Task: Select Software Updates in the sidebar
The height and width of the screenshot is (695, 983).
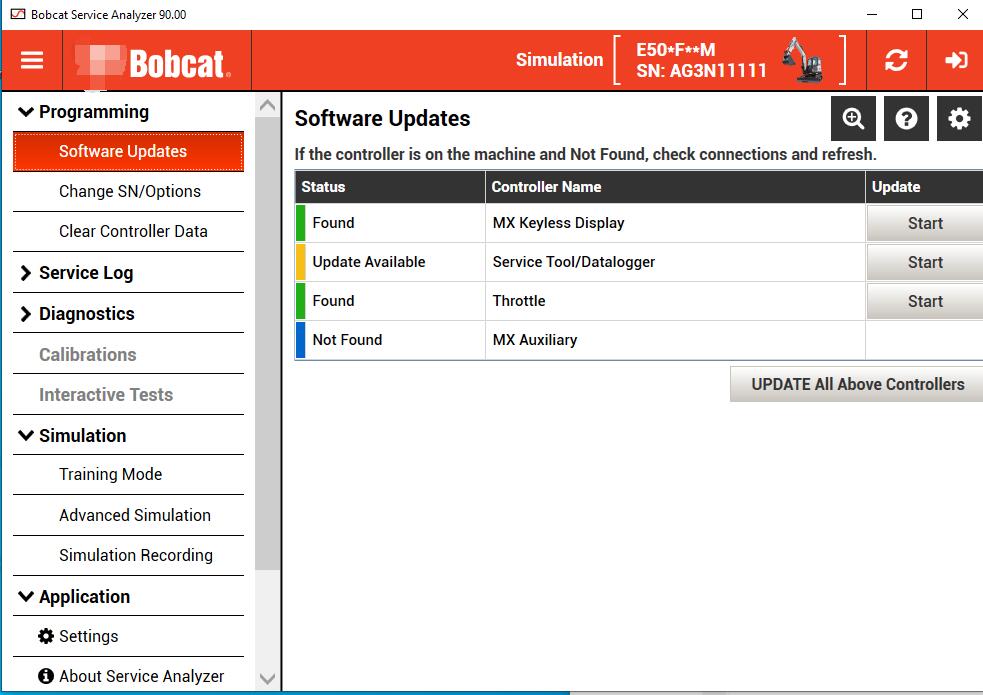Action: coord(129,151)
